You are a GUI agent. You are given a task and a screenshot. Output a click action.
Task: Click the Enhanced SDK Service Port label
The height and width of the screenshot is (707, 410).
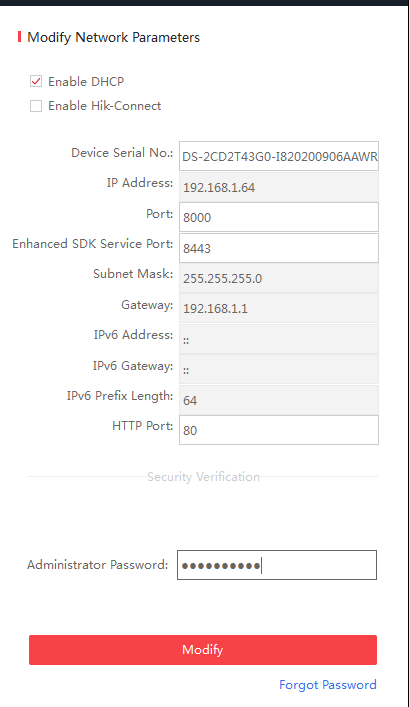(x=93, y=244)
